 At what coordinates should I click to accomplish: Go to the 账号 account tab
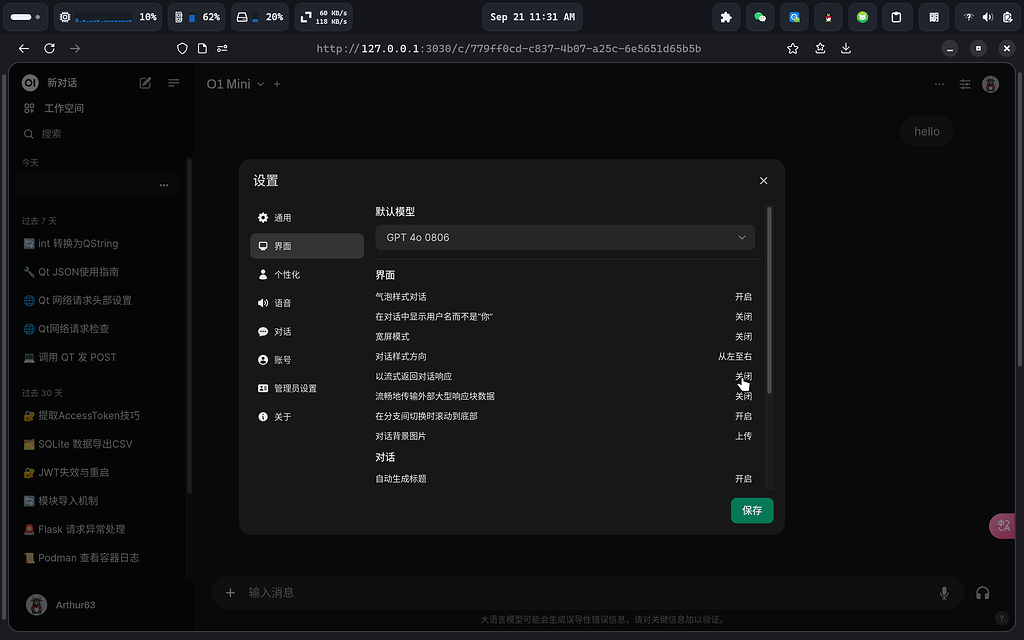pos(307,360)
